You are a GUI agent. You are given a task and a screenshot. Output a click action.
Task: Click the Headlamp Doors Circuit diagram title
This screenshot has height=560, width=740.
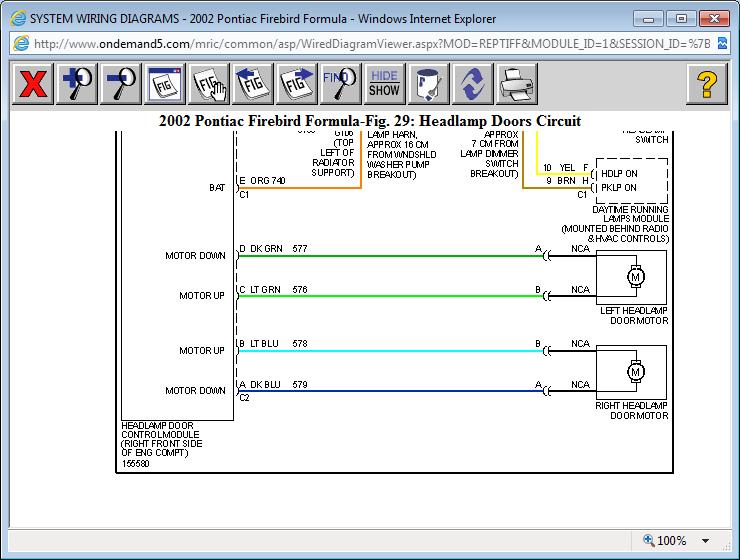370,121
